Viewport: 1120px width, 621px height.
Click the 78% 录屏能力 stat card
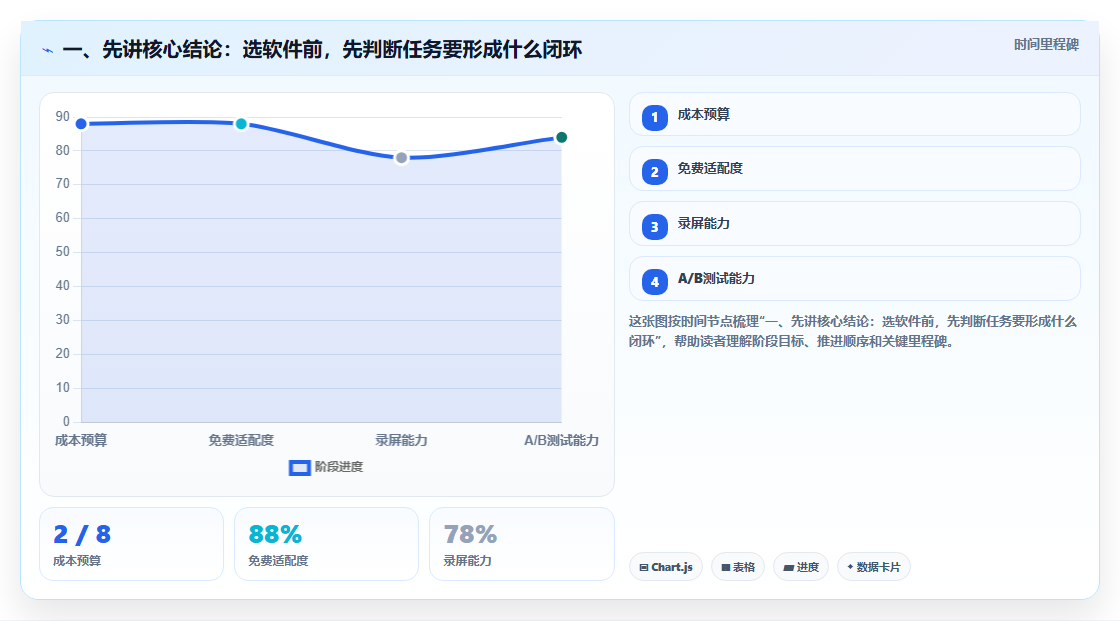click(x=521, y=544)
